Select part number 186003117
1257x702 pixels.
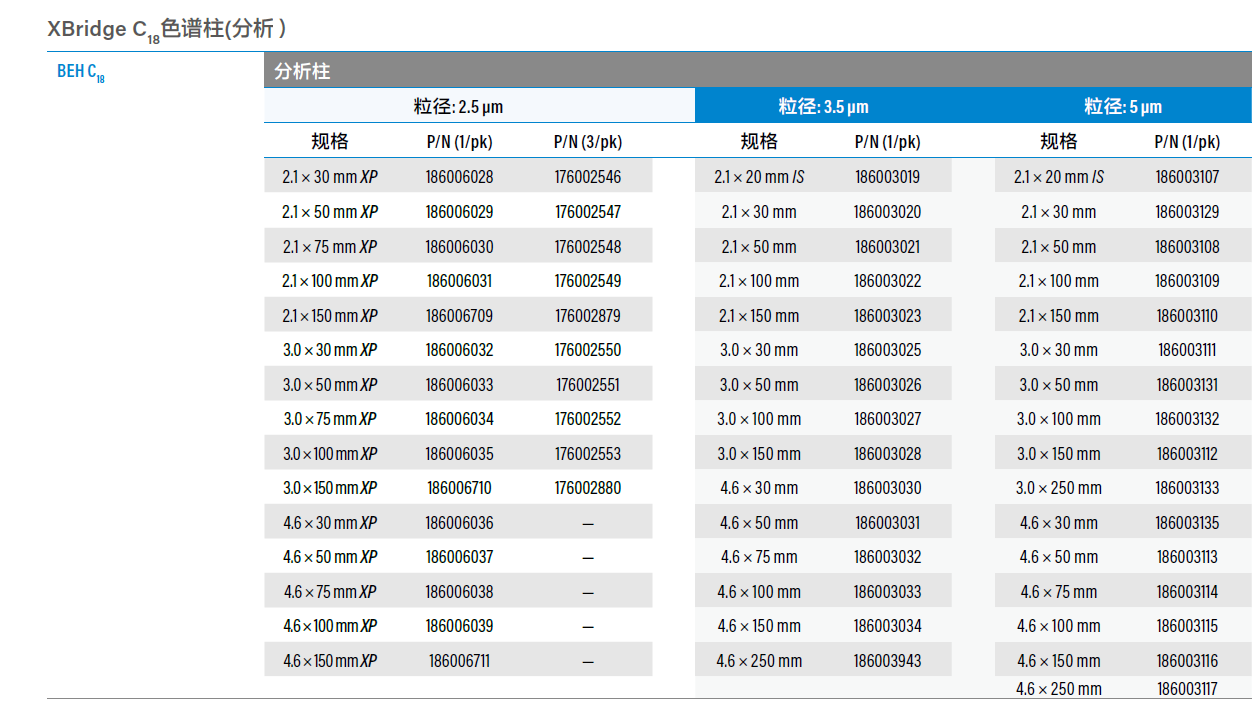click(x=1187, y=689)
